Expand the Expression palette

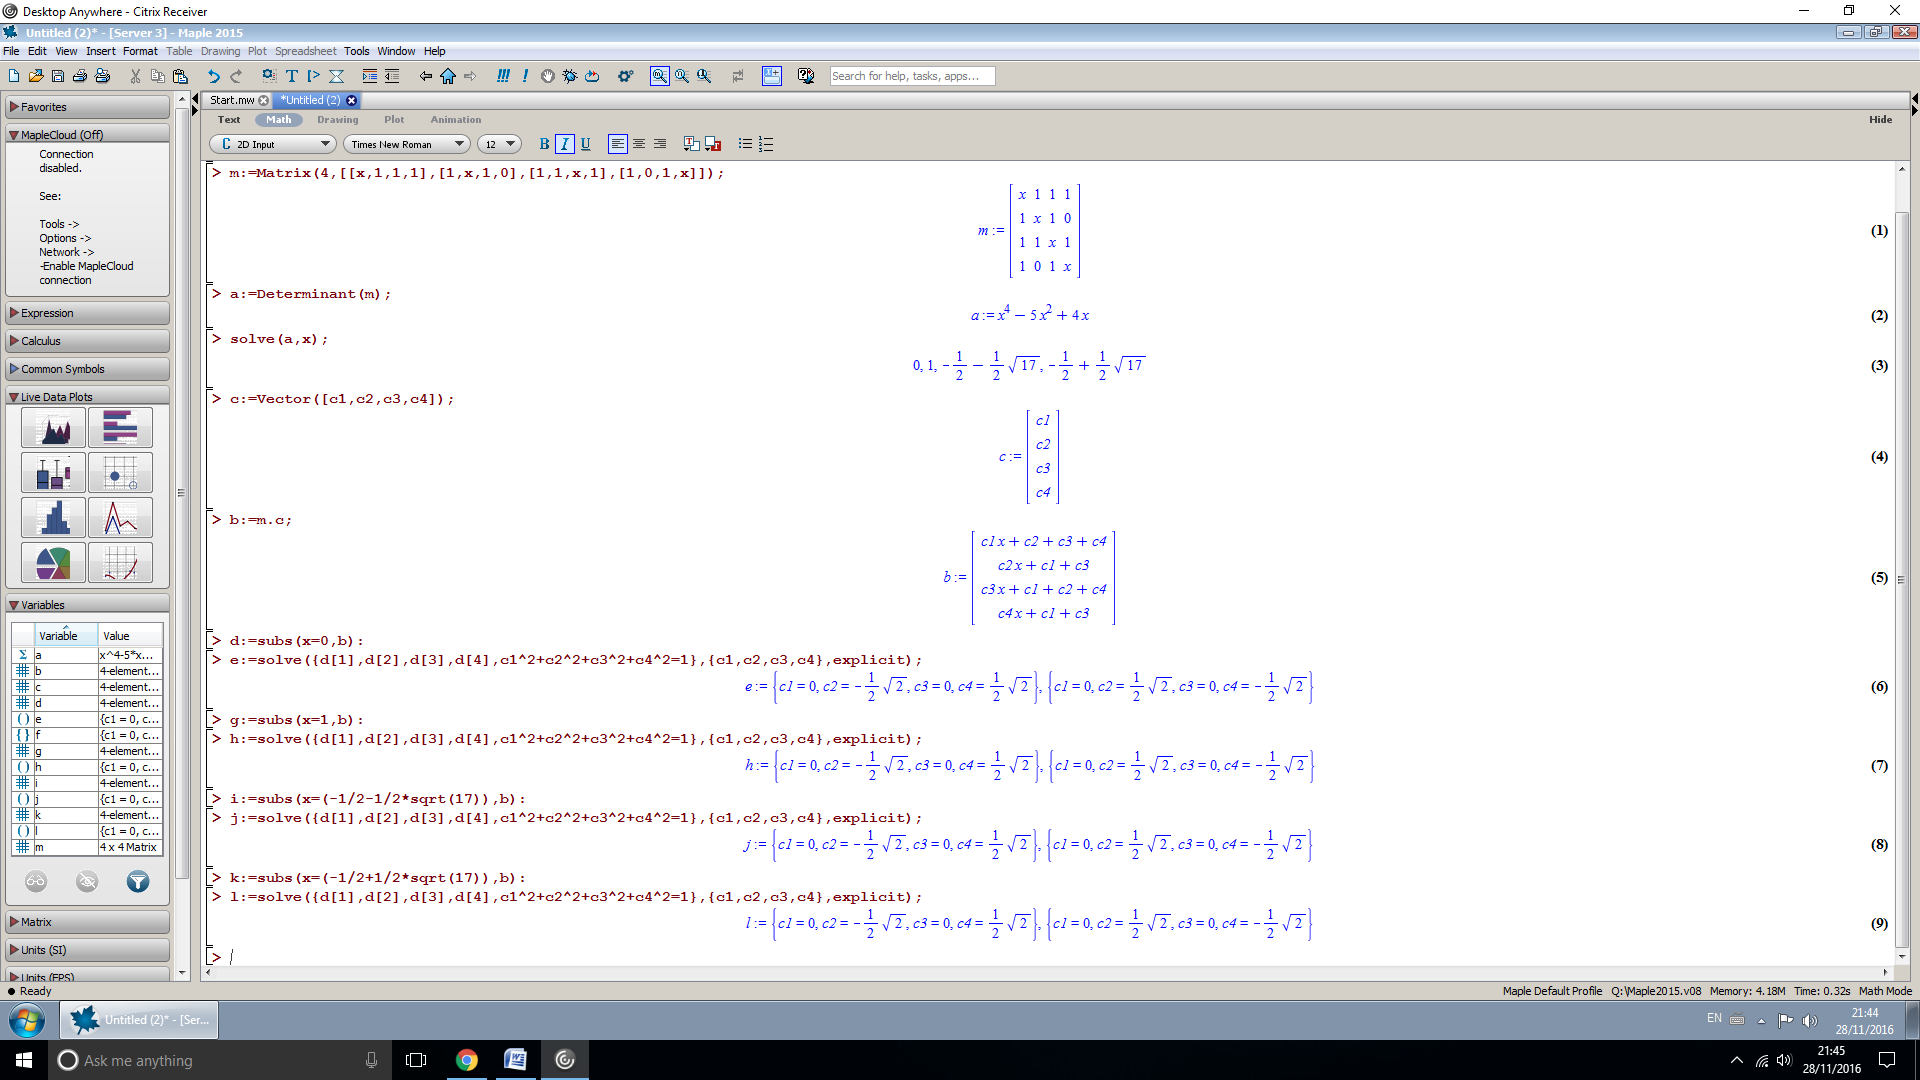(x=88, y=313)
